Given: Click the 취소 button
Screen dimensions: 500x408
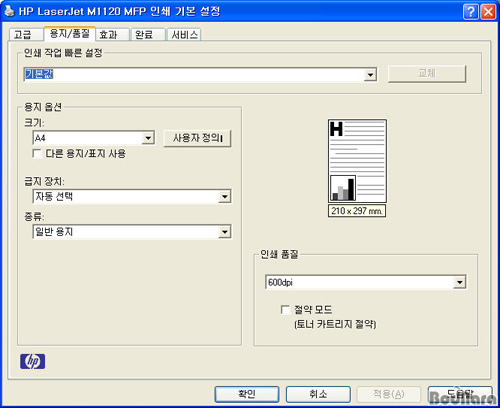Looking at the screenshot, I should tap(318, 394).
